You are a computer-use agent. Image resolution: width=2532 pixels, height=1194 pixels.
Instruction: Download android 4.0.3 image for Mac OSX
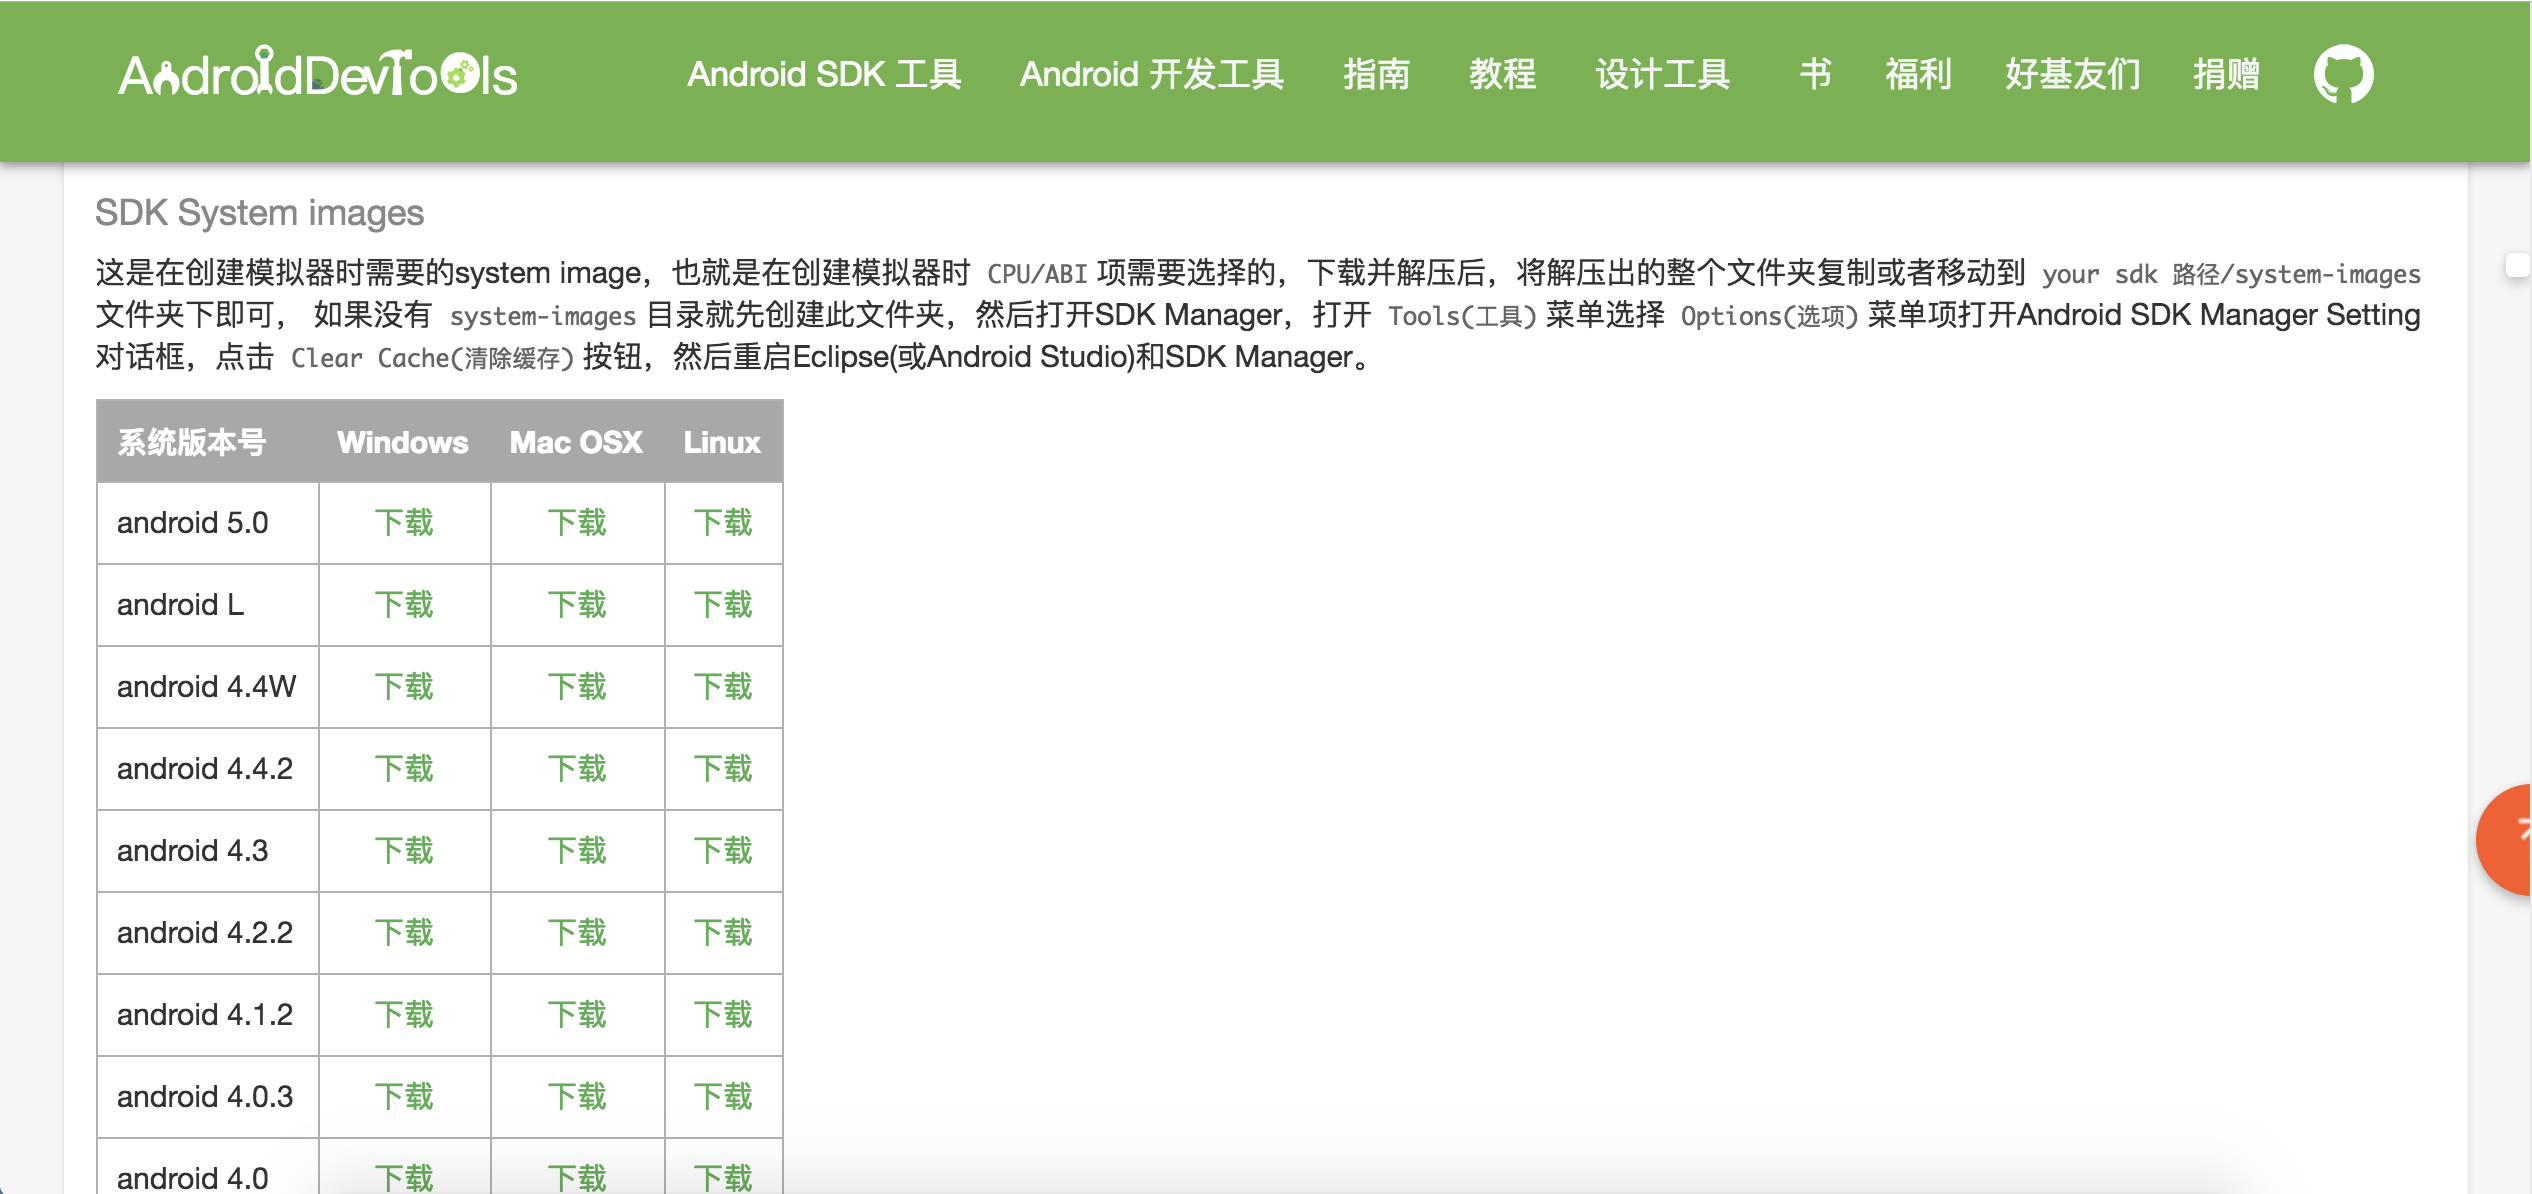click(577, 1096)
